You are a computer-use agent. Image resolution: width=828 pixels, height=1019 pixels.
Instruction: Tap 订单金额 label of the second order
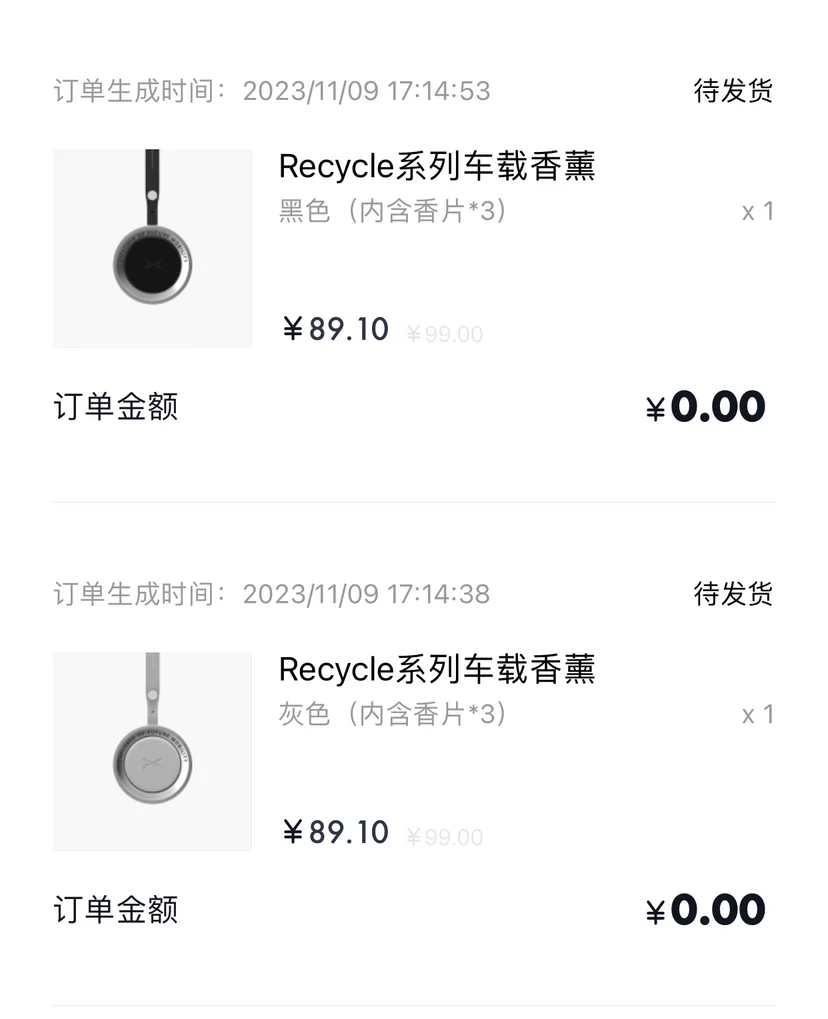116,910
